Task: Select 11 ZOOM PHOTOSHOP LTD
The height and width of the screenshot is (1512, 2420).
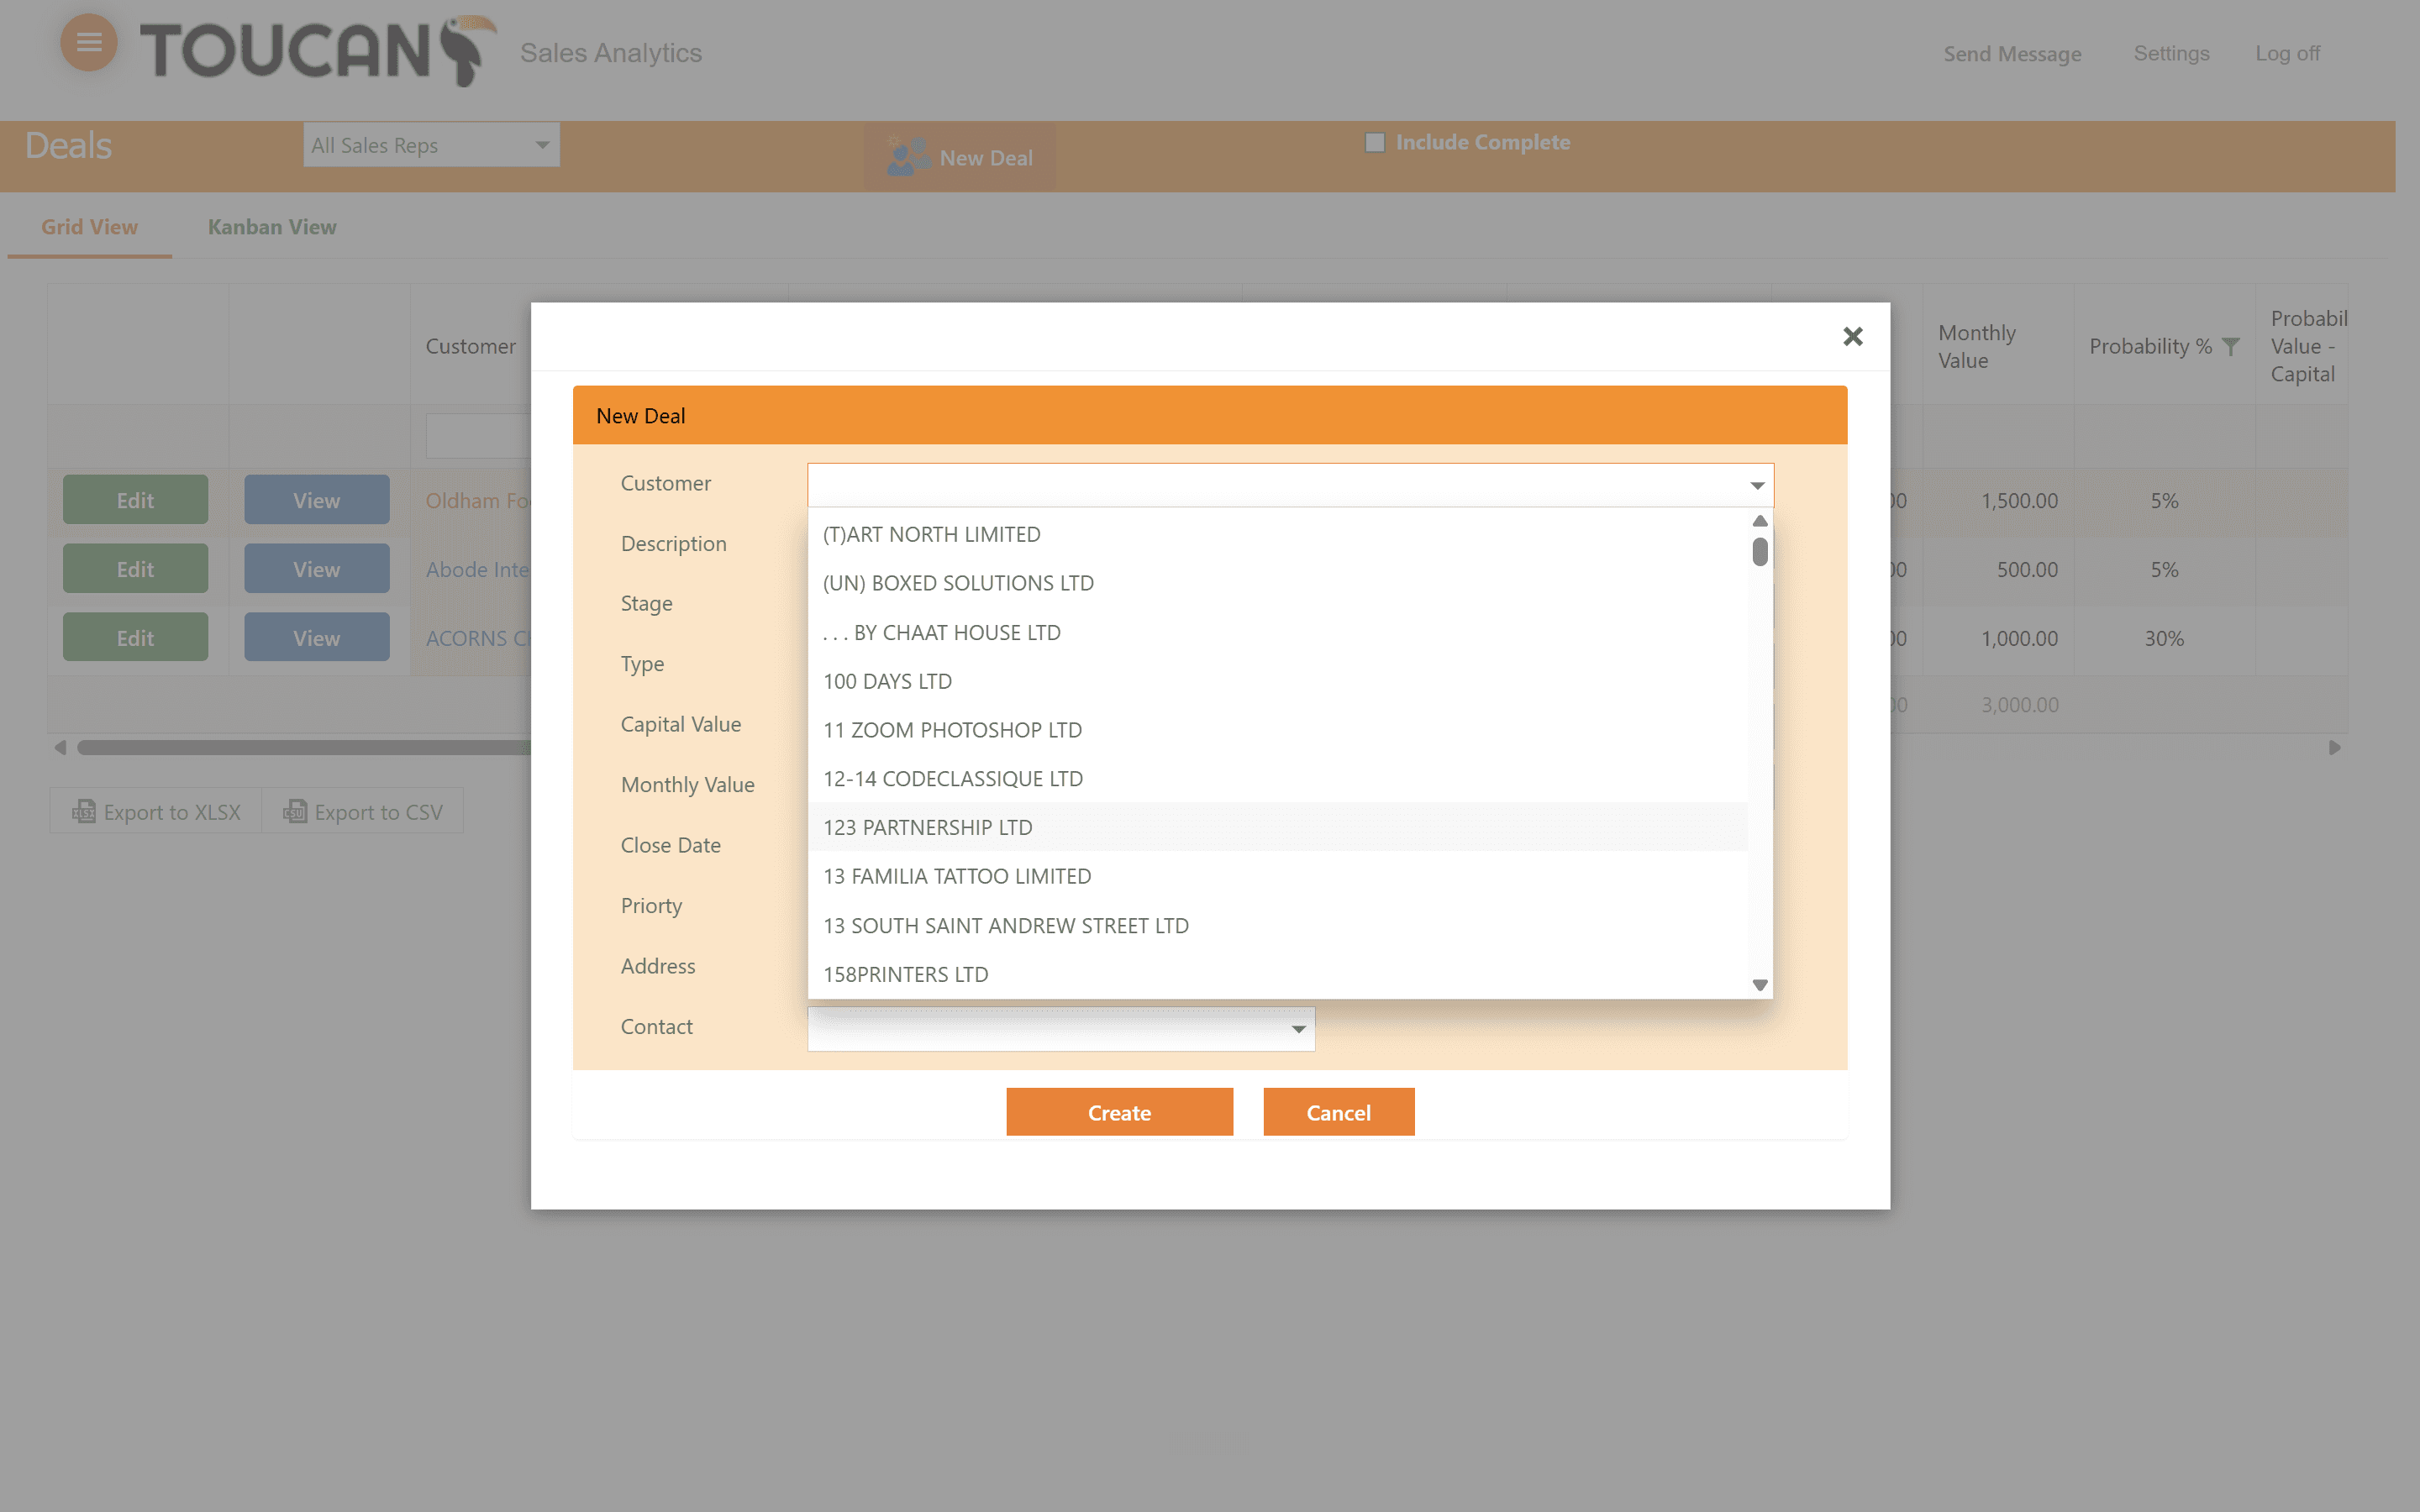Action: click(1278, 730)
